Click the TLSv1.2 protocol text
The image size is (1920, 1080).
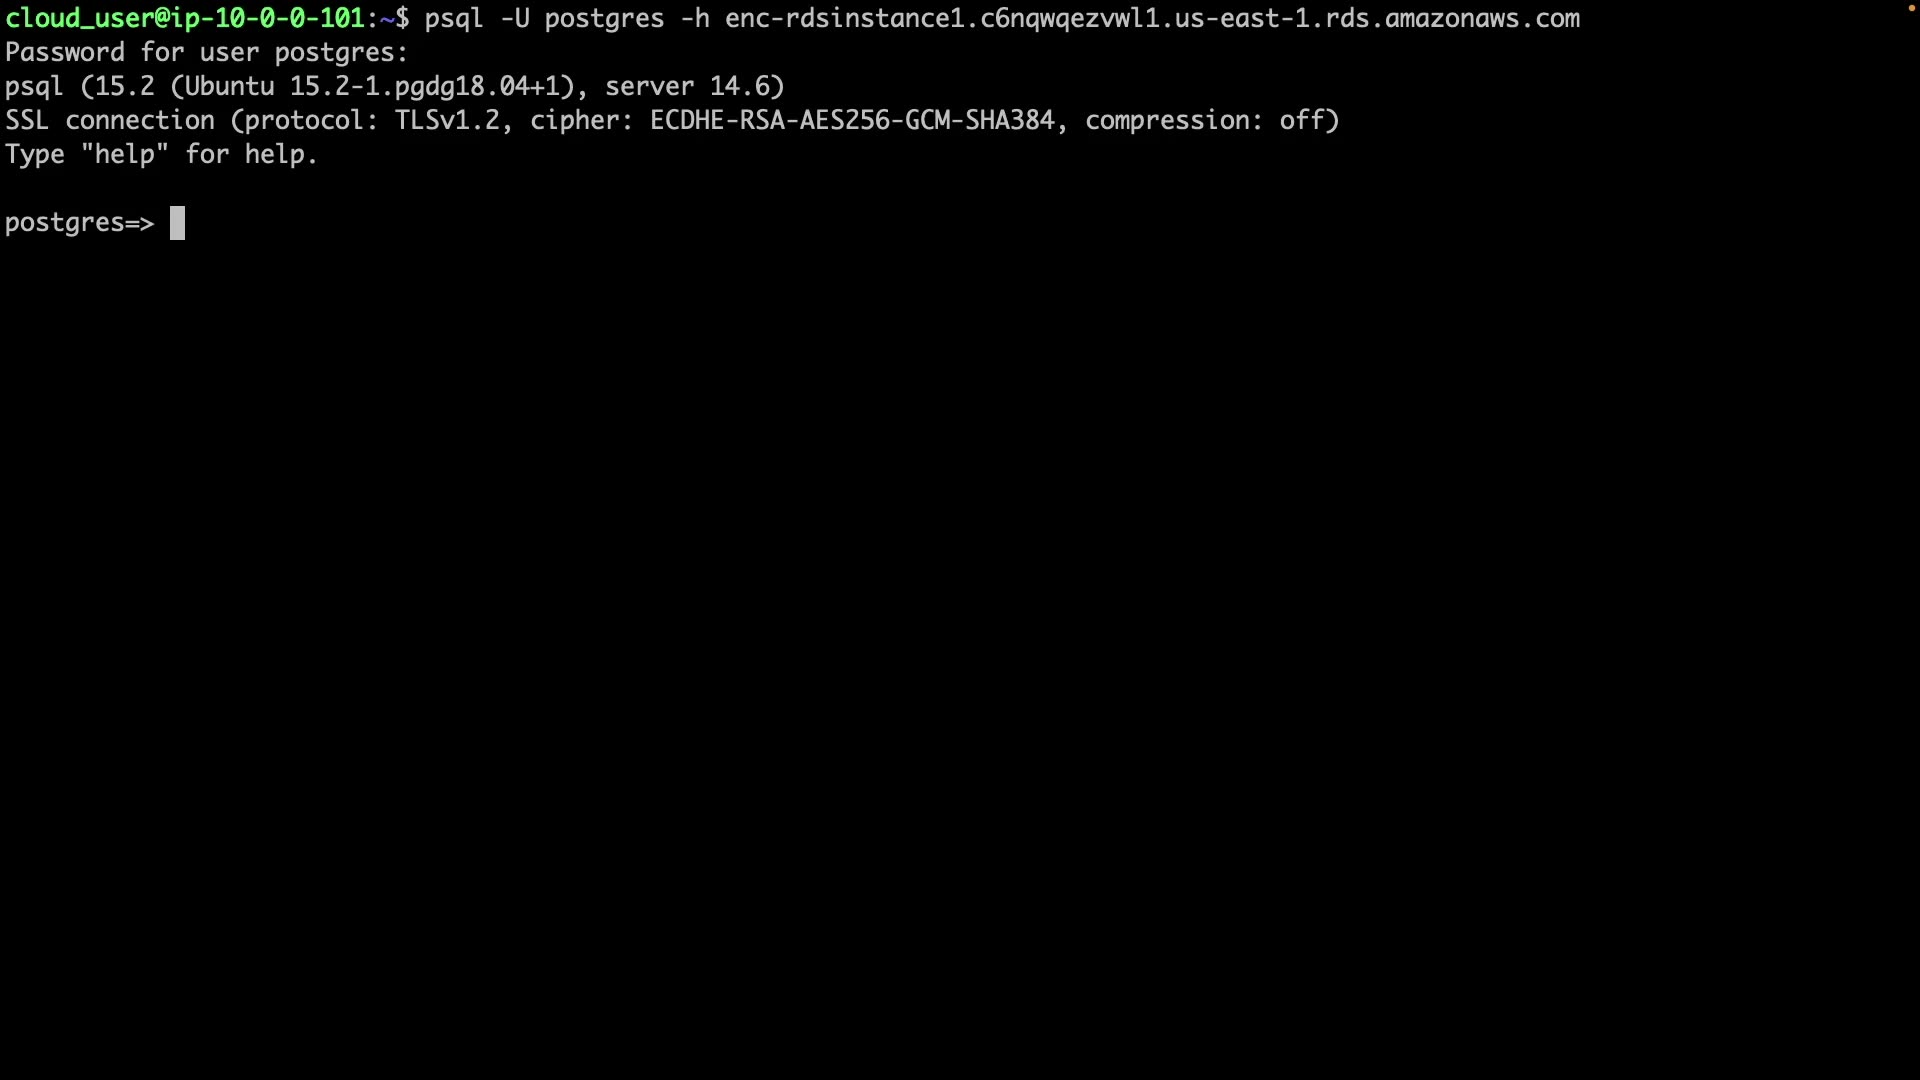click(x=446, y=121)
